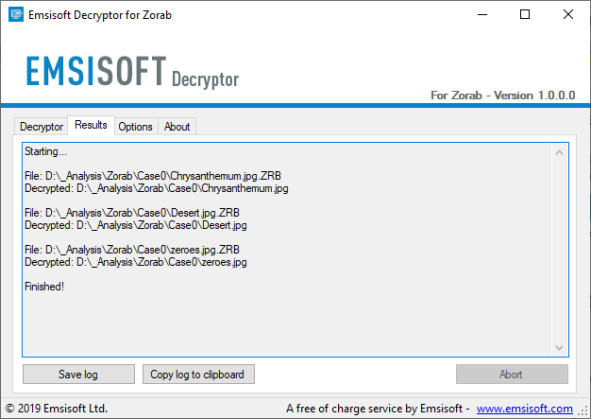Click the window resize grip in the corner
This screenshot has width=591, height=419.
click(x=584, y=412)
